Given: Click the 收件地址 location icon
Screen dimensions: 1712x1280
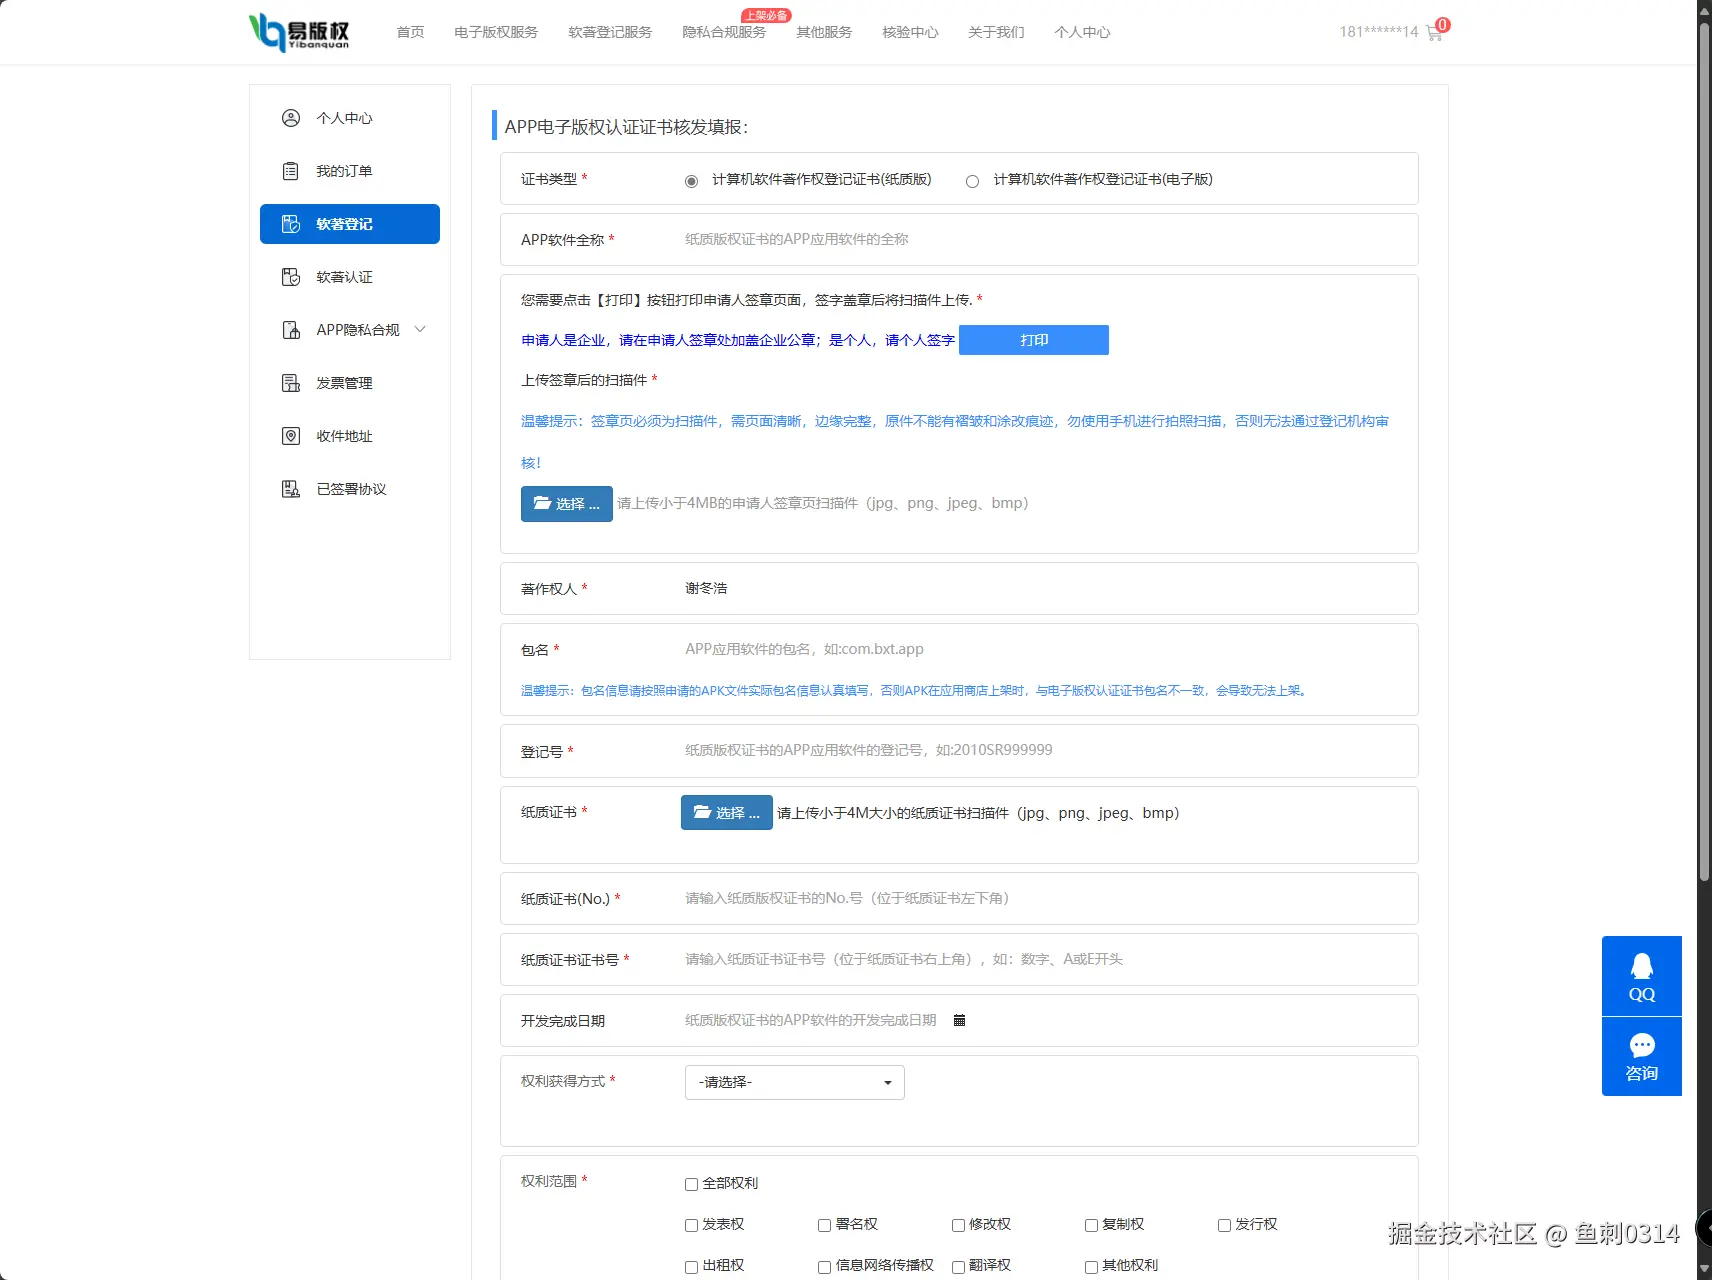Looking at the screenshot, I should point(291,436).
